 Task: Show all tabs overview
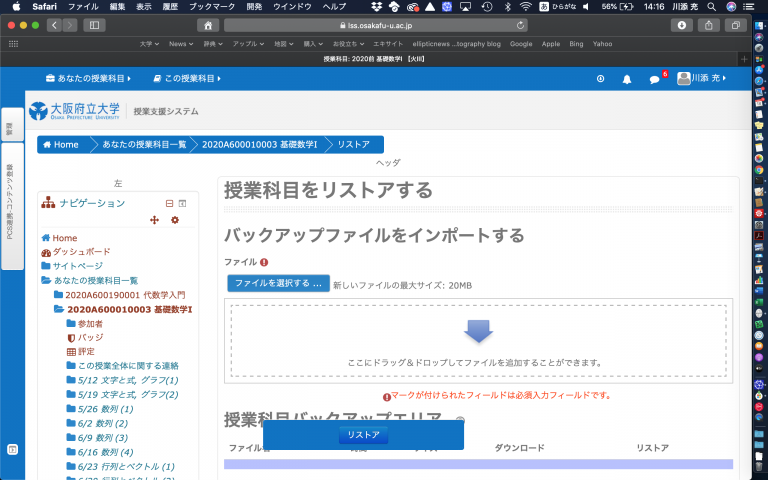735,25
